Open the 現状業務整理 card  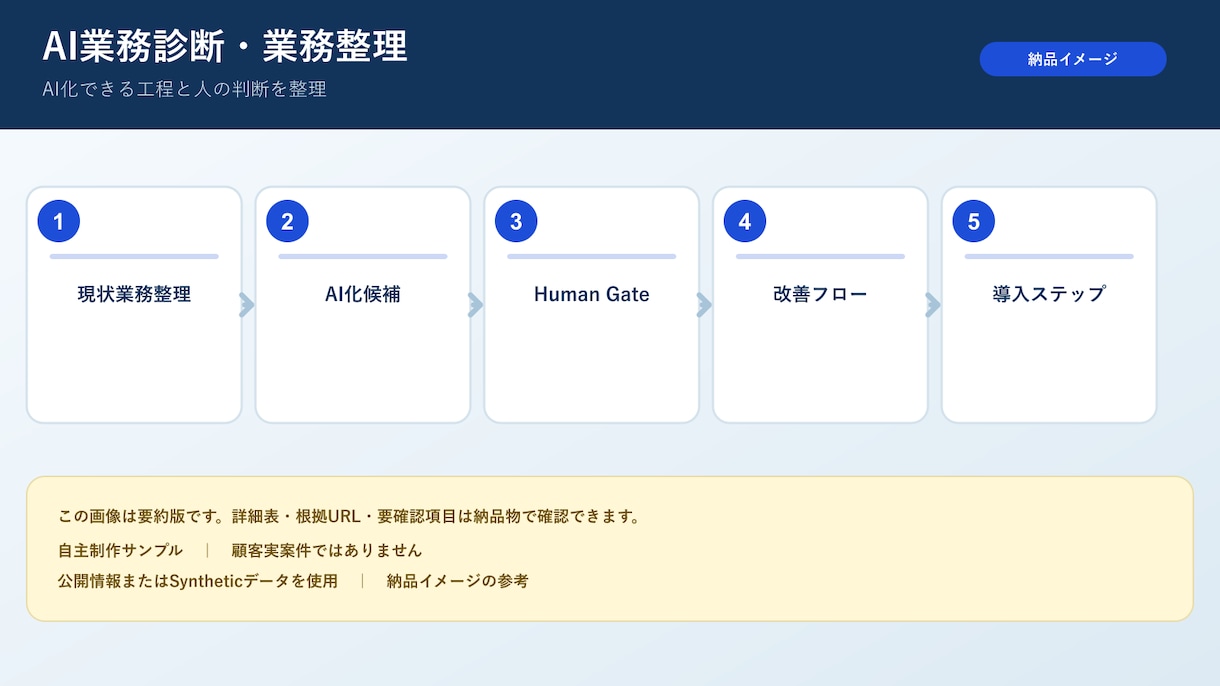point(134,305)
